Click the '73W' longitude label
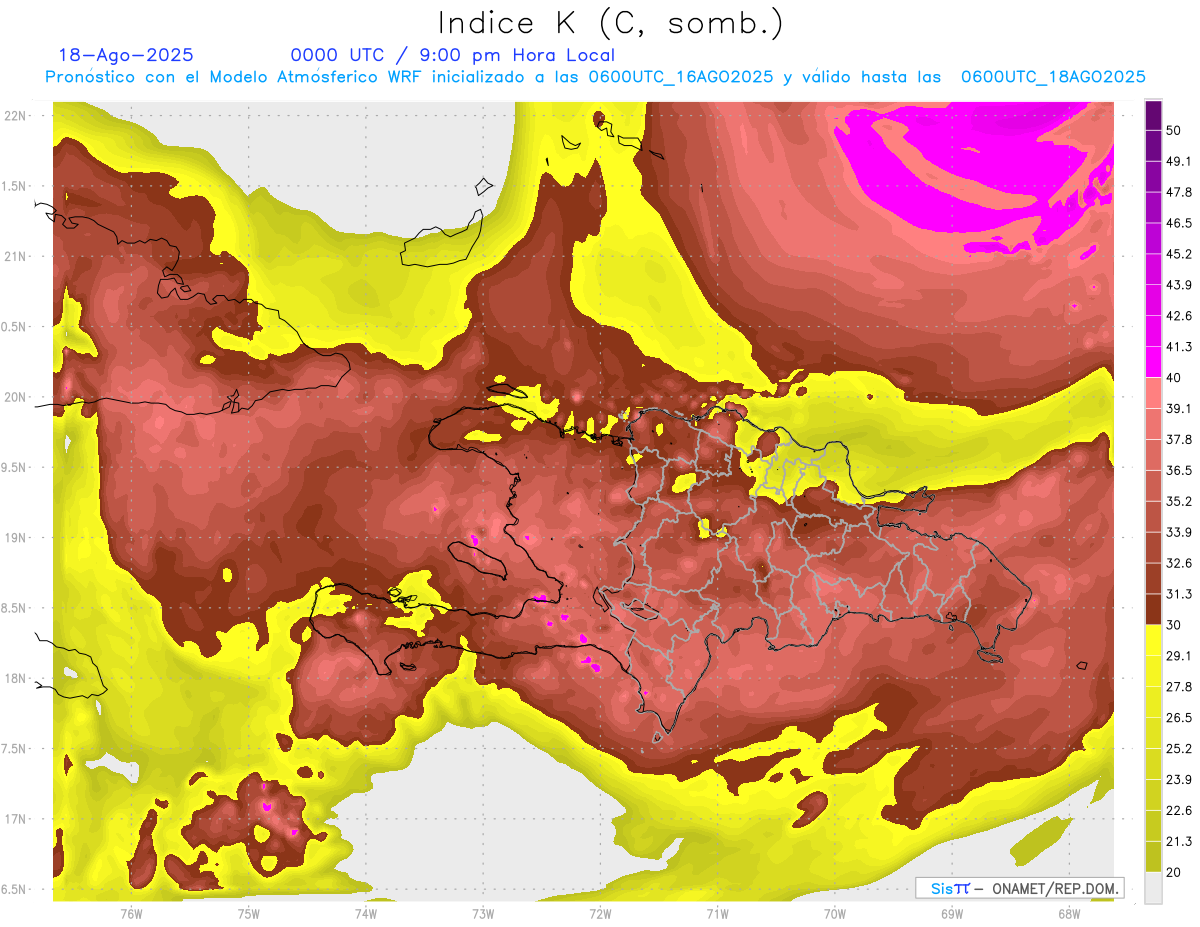1200x927 pixels. pos(483,913)
